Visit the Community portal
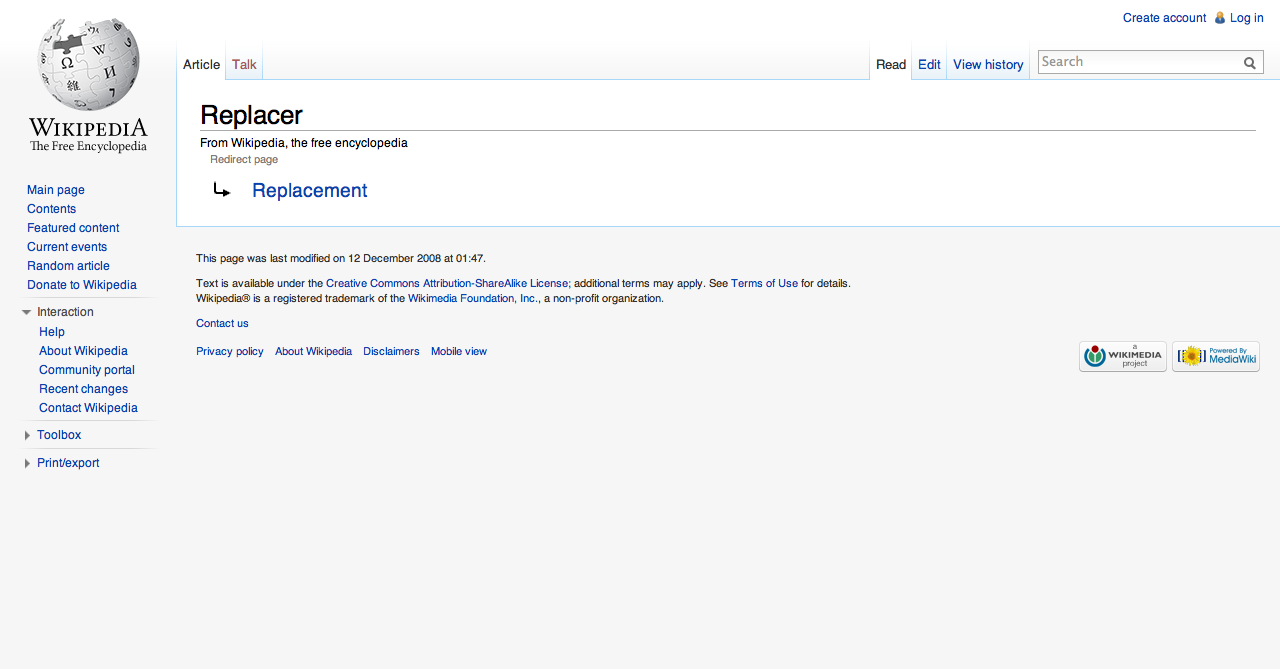1280x669 pixels. tap(87, 370)
